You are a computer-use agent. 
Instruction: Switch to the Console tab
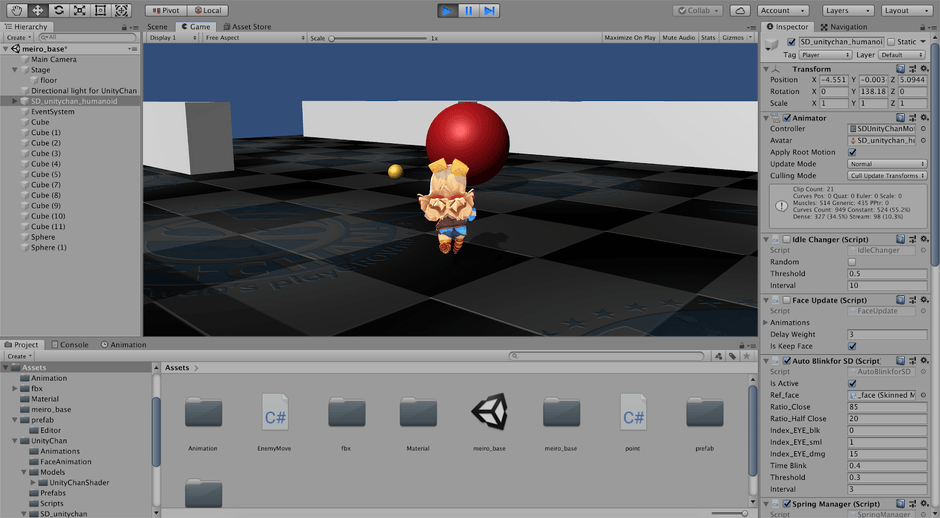[70, 344]
